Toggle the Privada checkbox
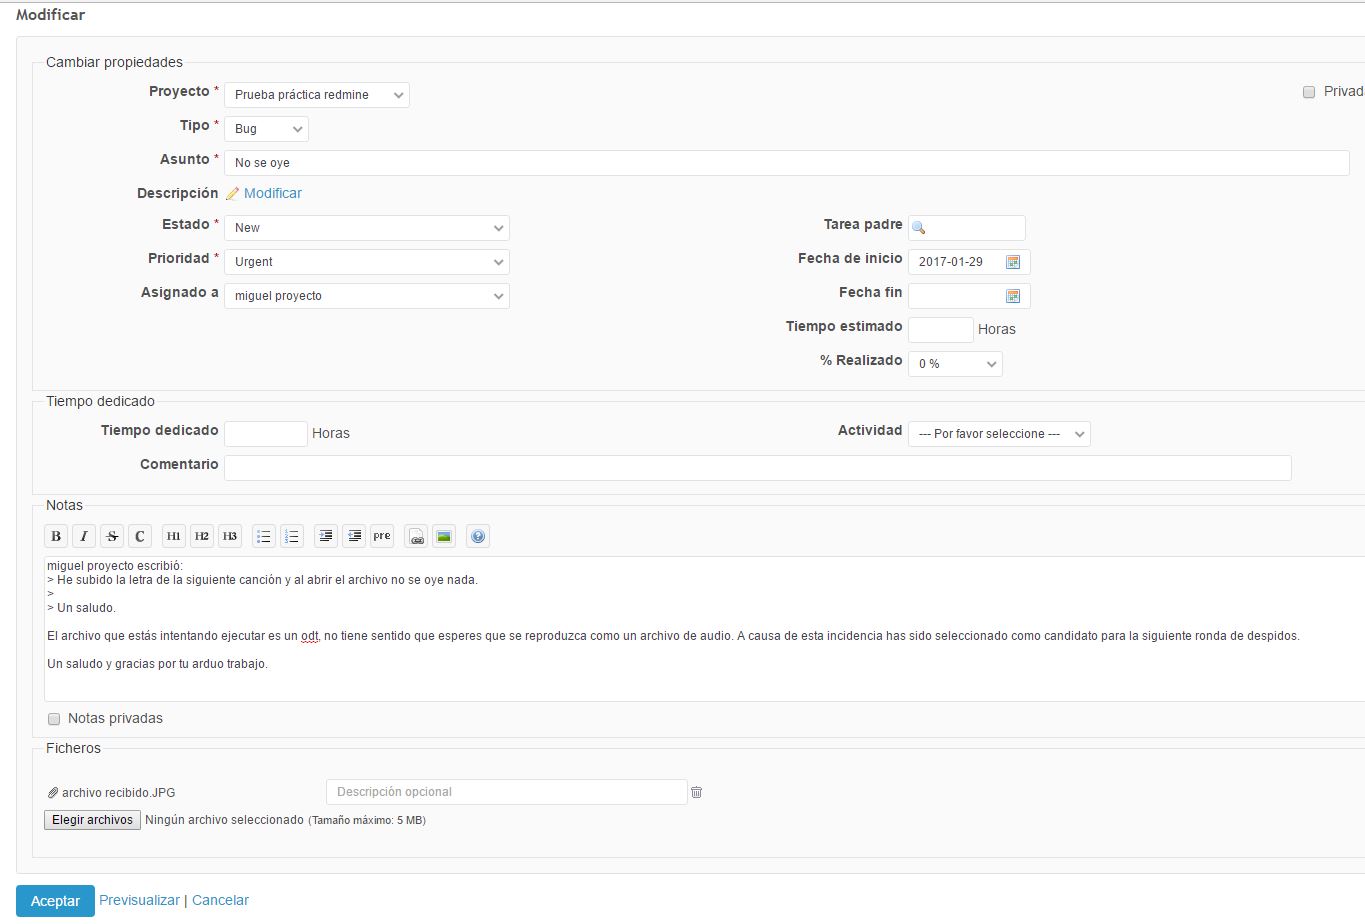This screenshot has width=1365, height=924. tap(1308, 92)
